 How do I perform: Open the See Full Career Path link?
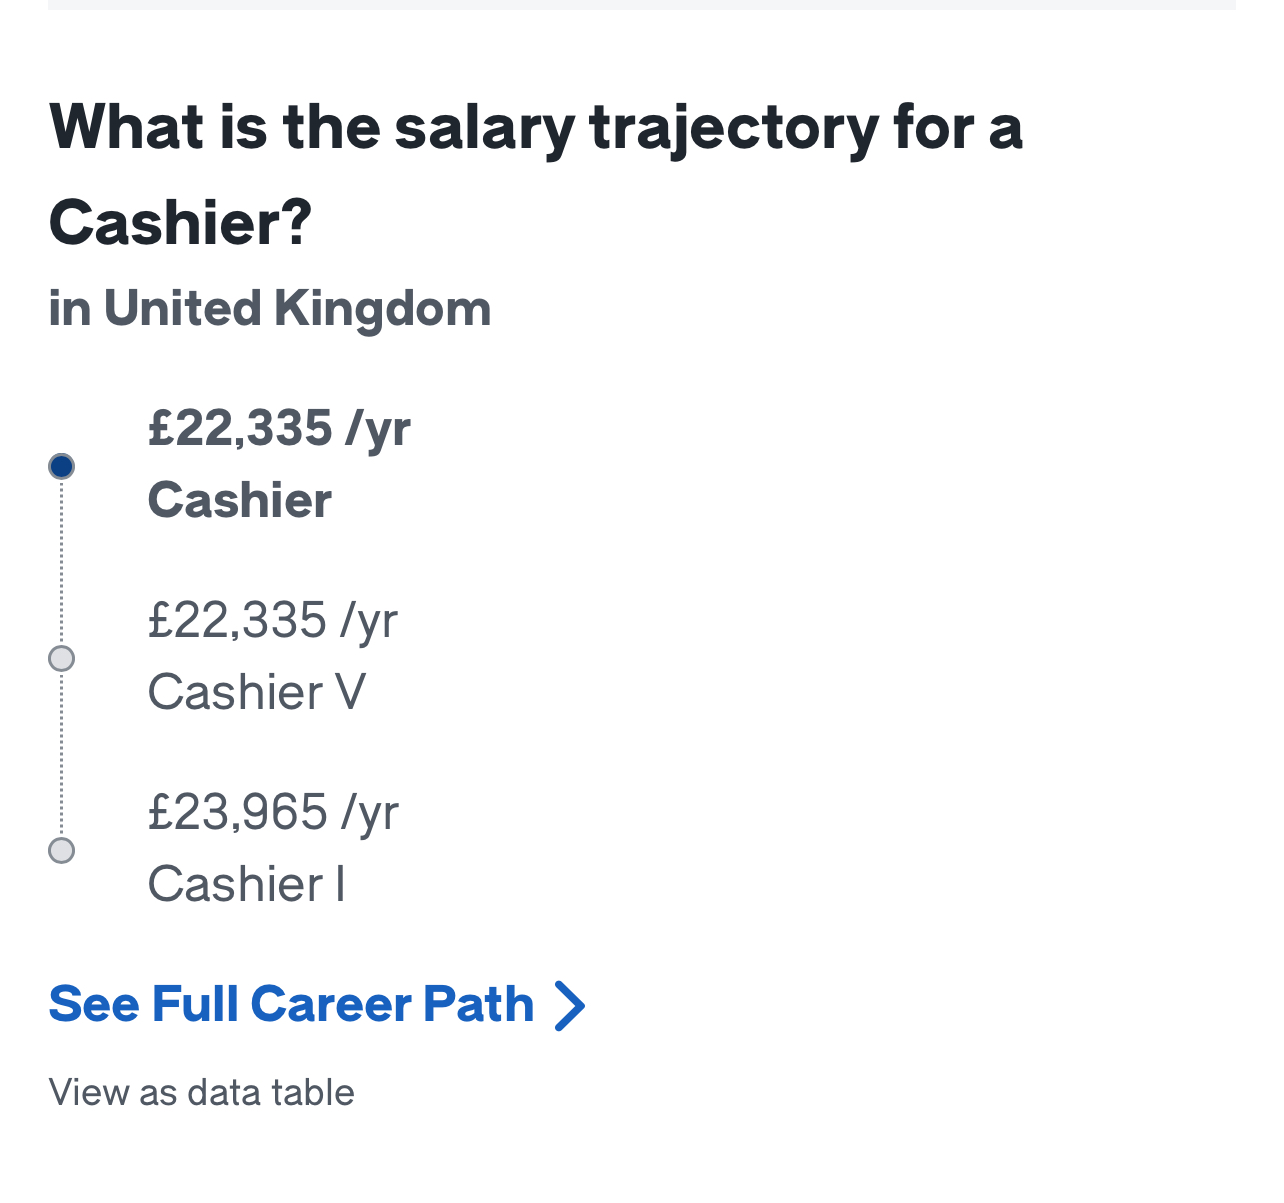click(x=317, y=1004)
